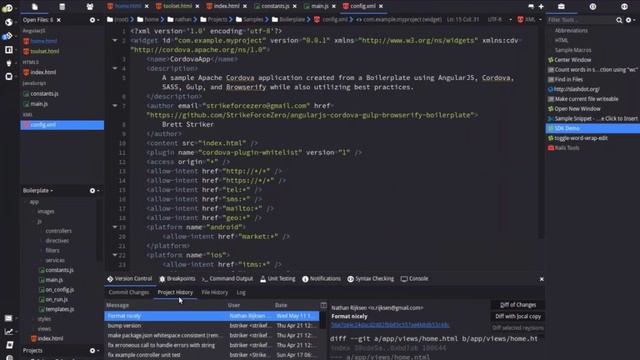Open the Console bottom tab
Image resolution: width=640 pixels, height=360 pixels.
click(414, 279)
